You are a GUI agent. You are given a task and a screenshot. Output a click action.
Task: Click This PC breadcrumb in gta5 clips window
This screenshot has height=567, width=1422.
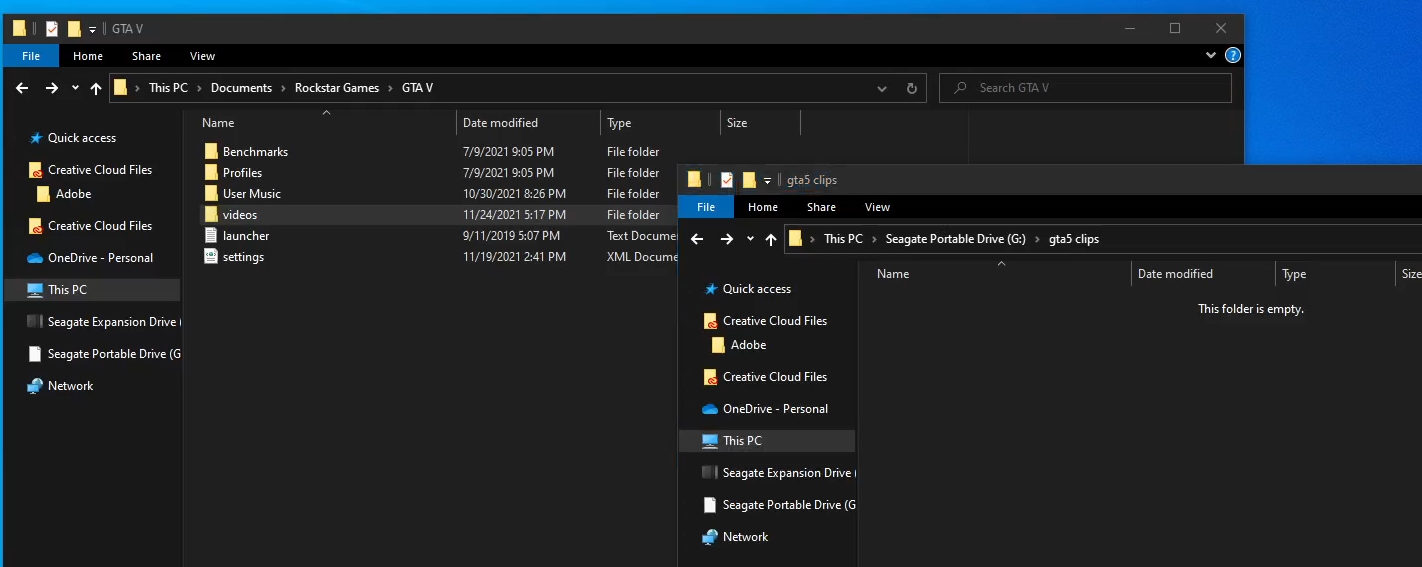point(843,239)
